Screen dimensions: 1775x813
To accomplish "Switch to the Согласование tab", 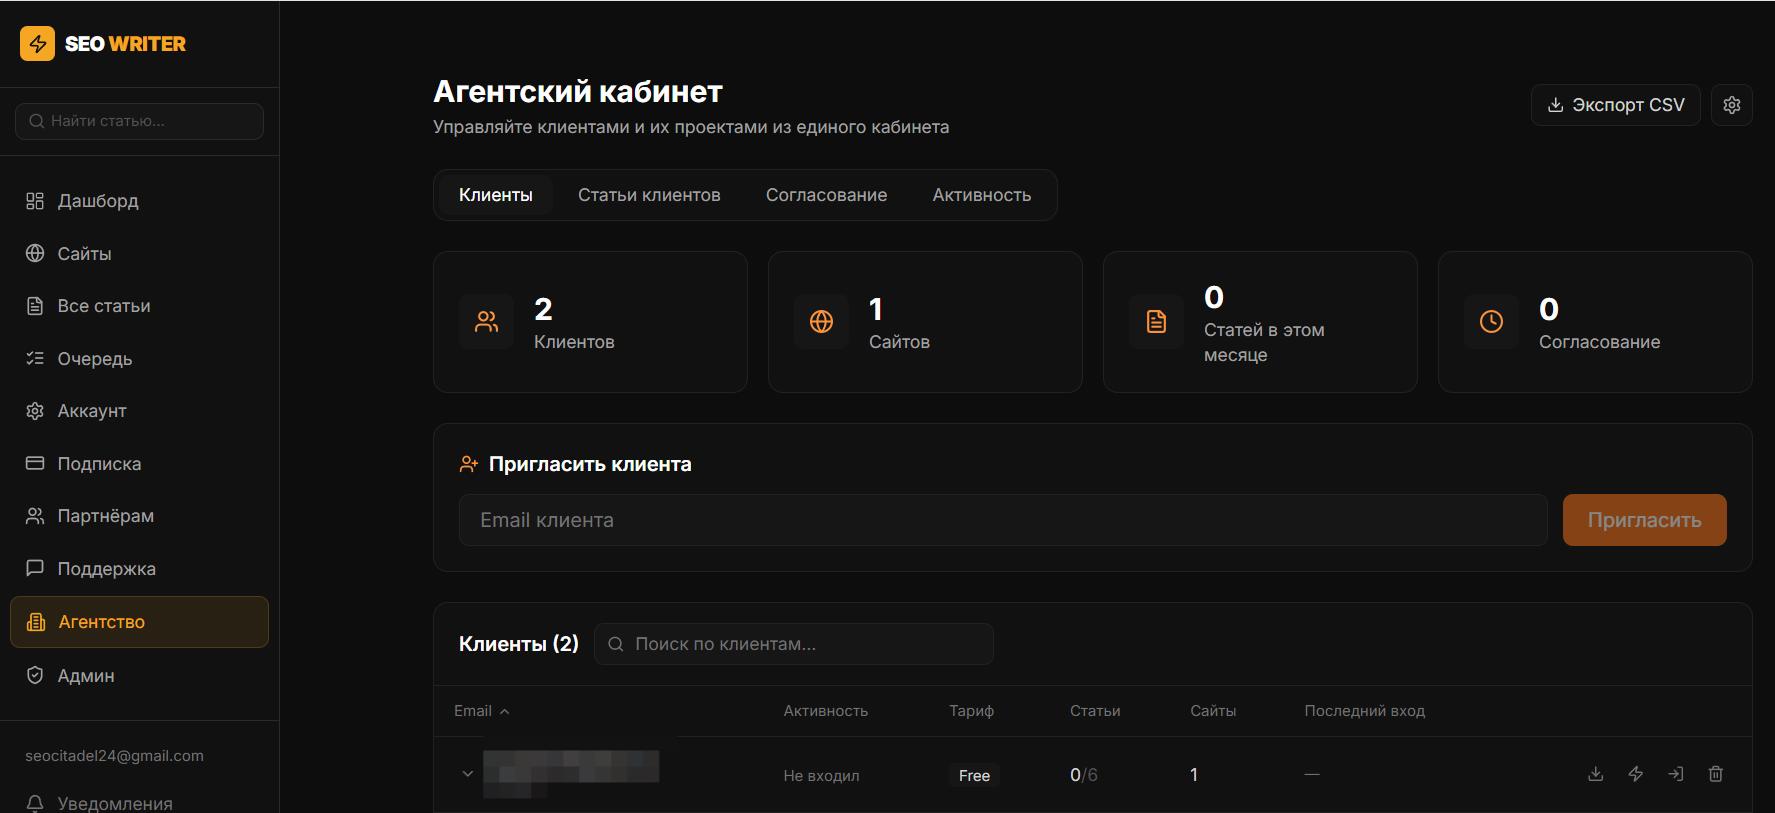I will 826,195.
